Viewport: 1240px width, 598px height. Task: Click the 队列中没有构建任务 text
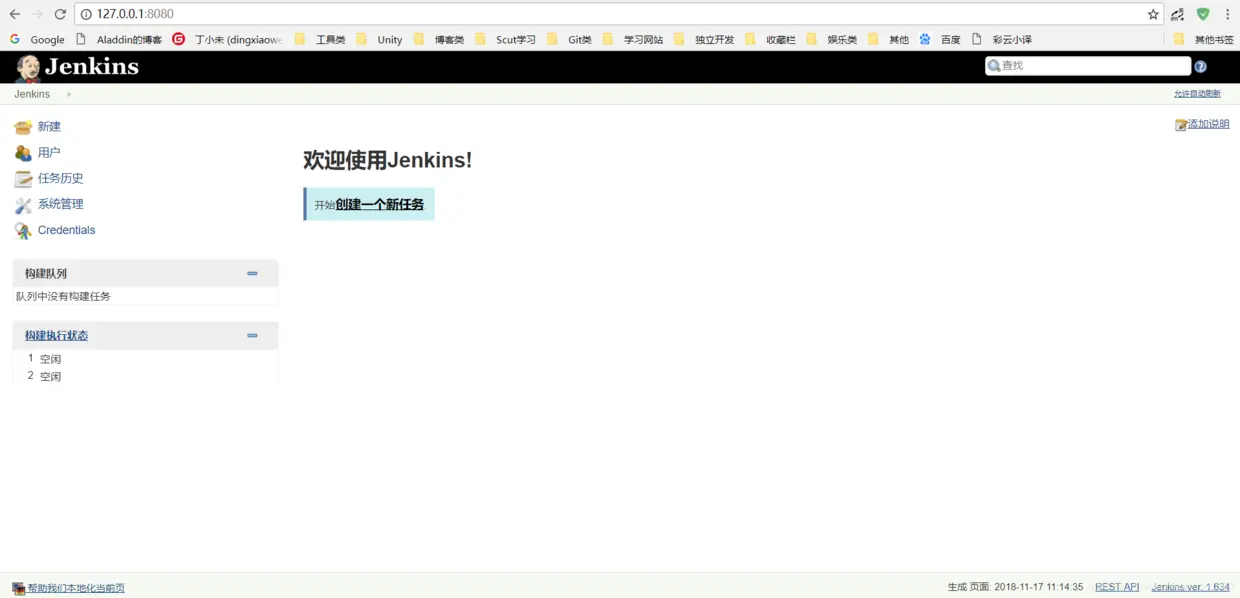point(63,296)
